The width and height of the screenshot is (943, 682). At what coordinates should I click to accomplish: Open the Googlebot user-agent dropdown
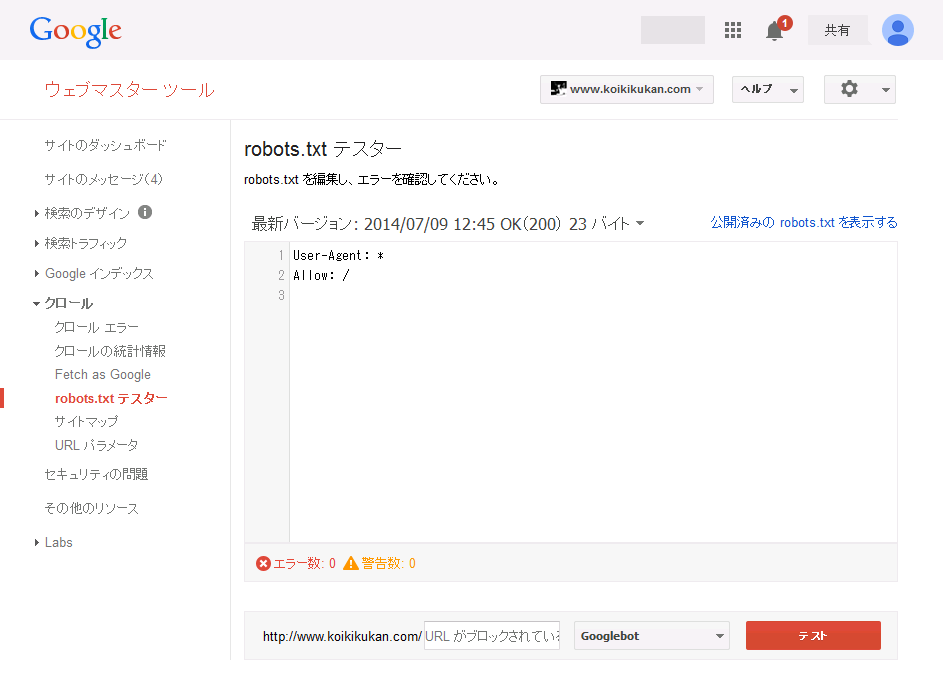click(651, 636)
